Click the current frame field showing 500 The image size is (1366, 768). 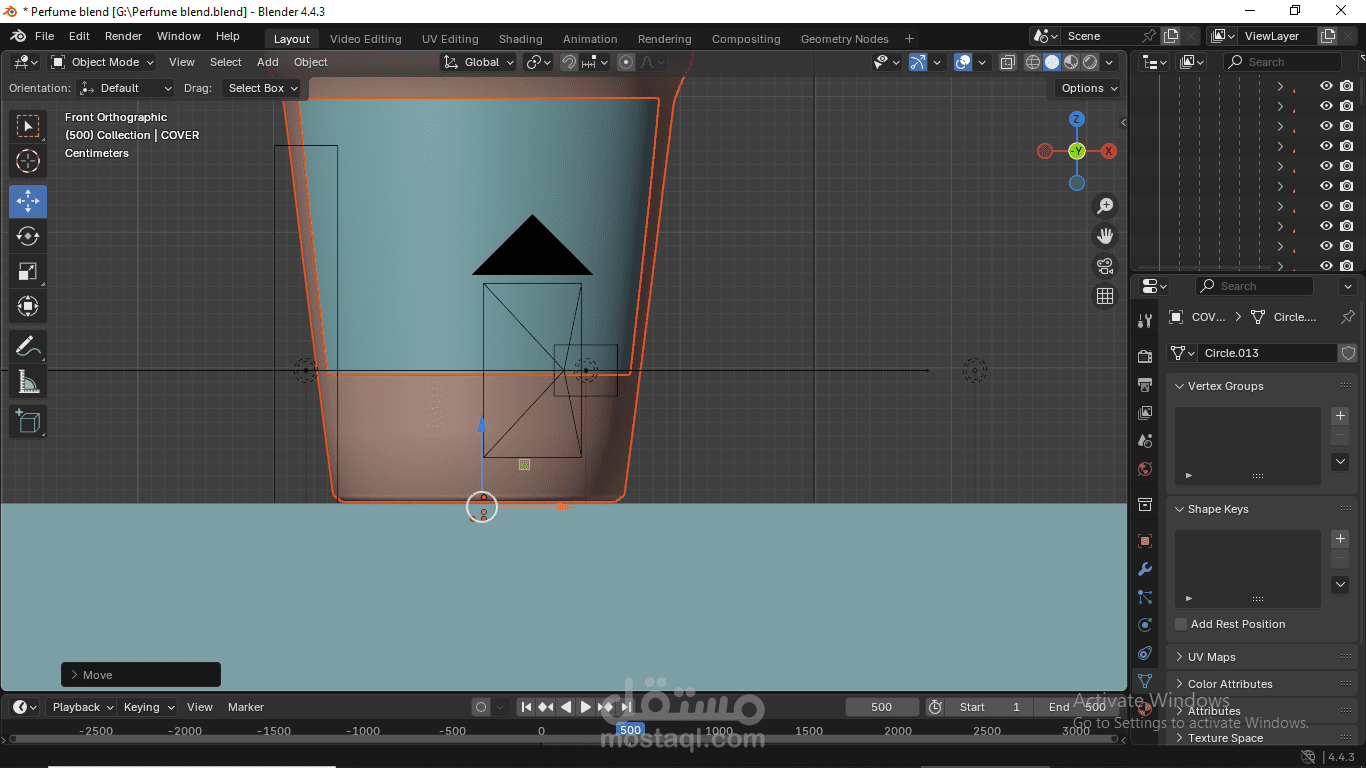881,707
